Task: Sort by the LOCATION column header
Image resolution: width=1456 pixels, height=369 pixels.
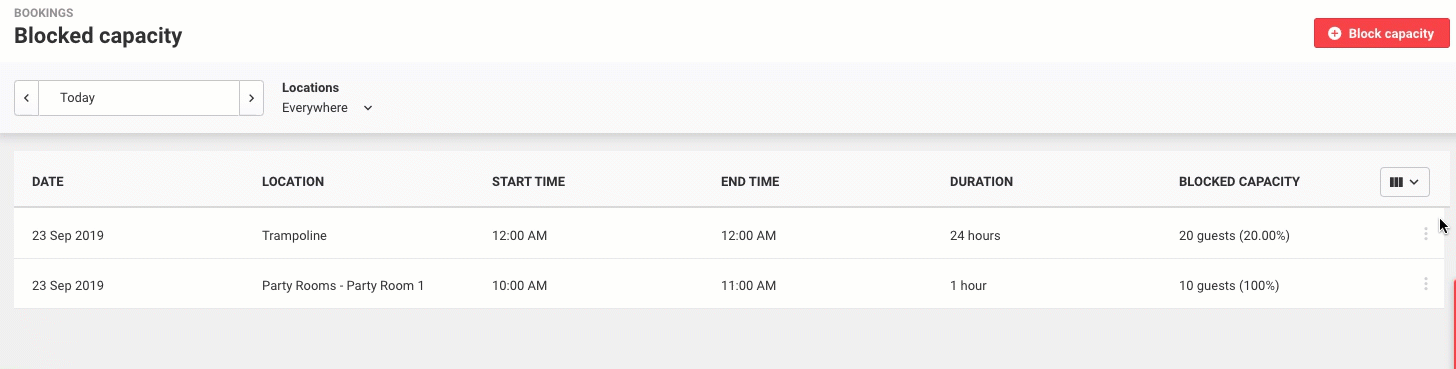Action: coord(293,182)
